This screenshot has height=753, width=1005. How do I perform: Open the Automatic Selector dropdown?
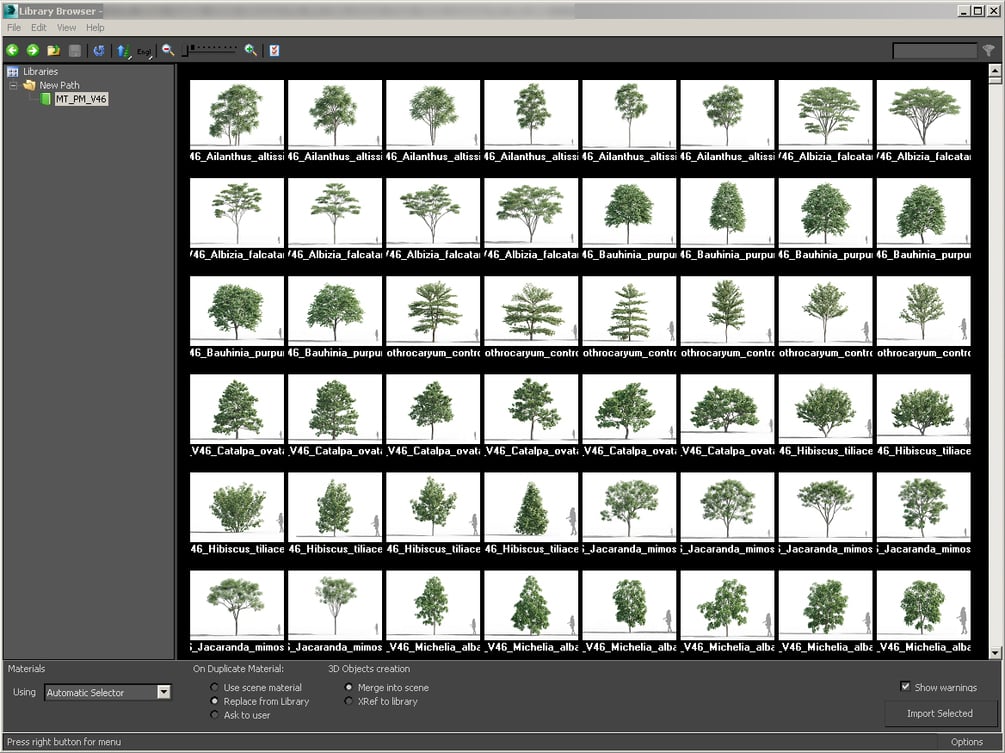click(164, 692)
